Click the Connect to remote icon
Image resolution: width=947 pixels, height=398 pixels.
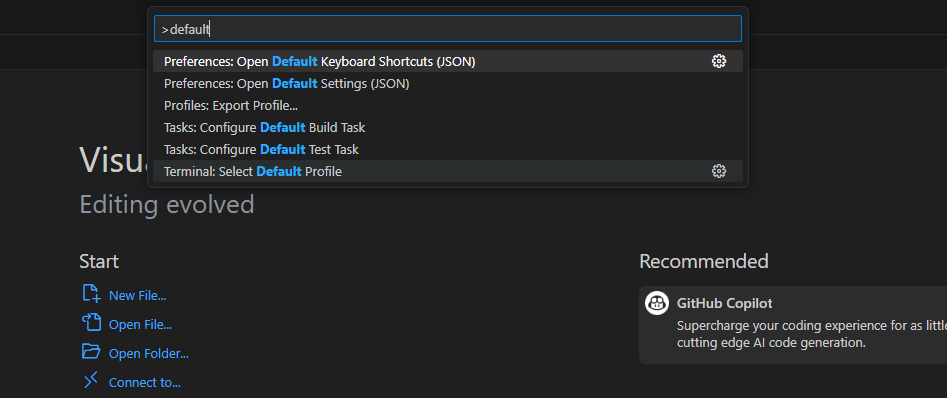tap(91, 380)
